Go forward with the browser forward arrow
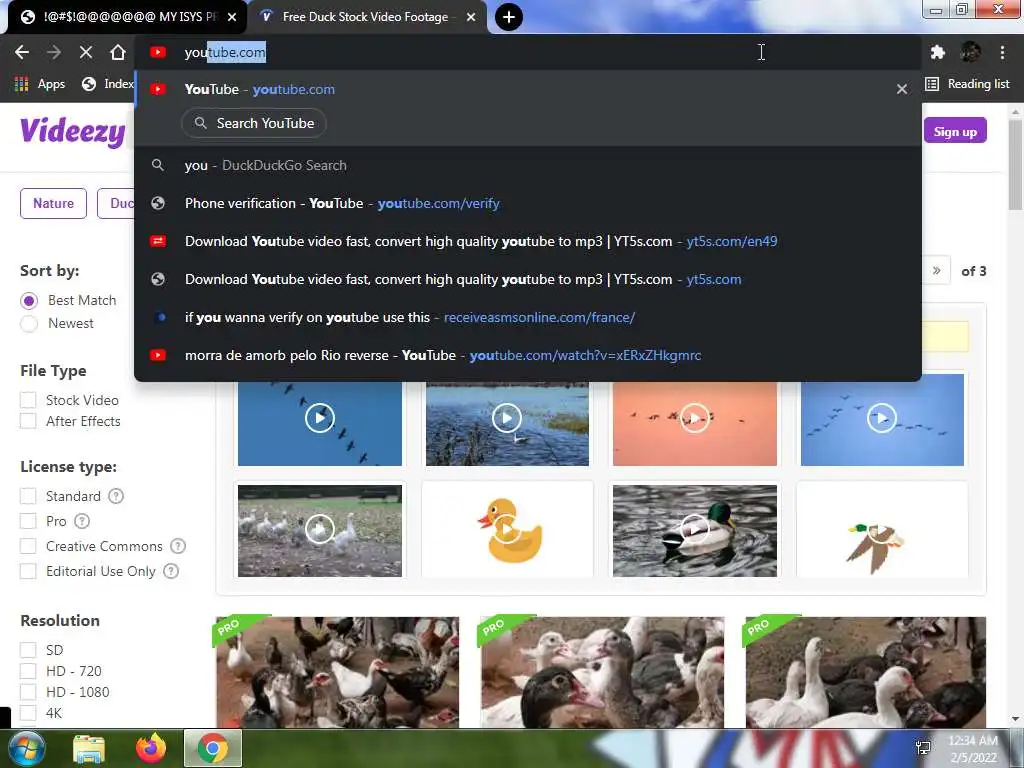This screenshot has width=1024, height=768. [54, 52]
